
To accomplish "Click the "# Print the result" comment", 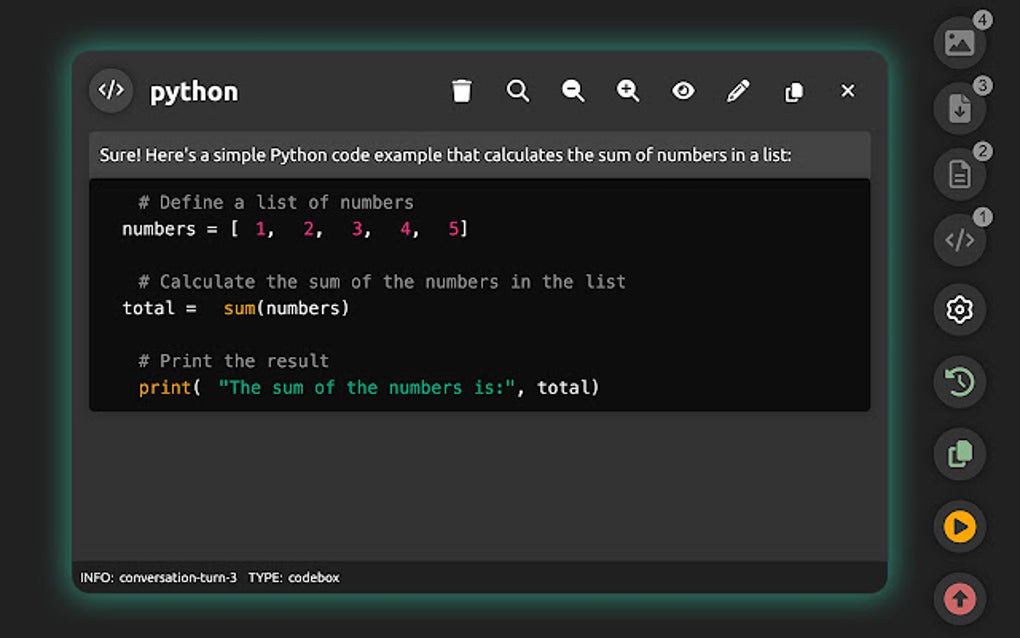I will click(x=234, y=361).
